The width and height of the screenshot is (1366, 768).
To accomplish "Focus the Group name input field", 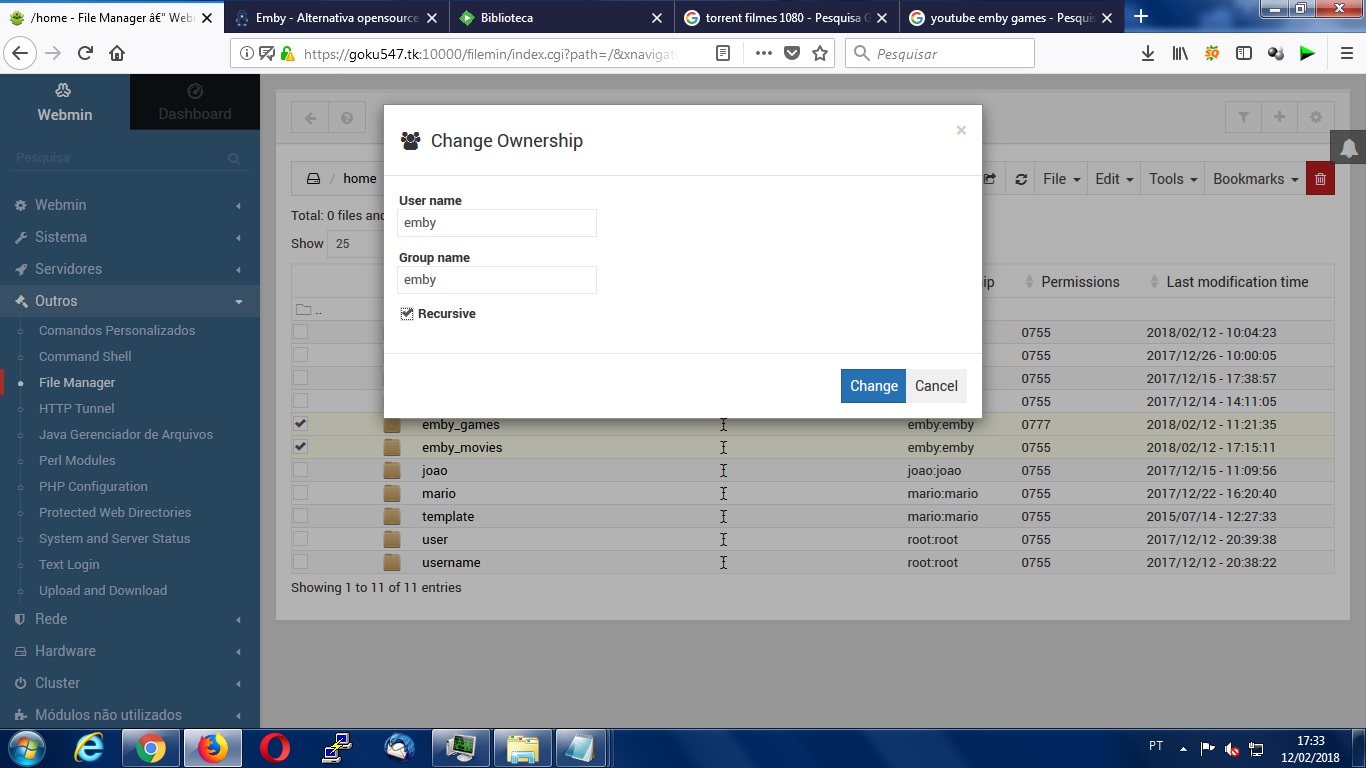I will [497, 280].
